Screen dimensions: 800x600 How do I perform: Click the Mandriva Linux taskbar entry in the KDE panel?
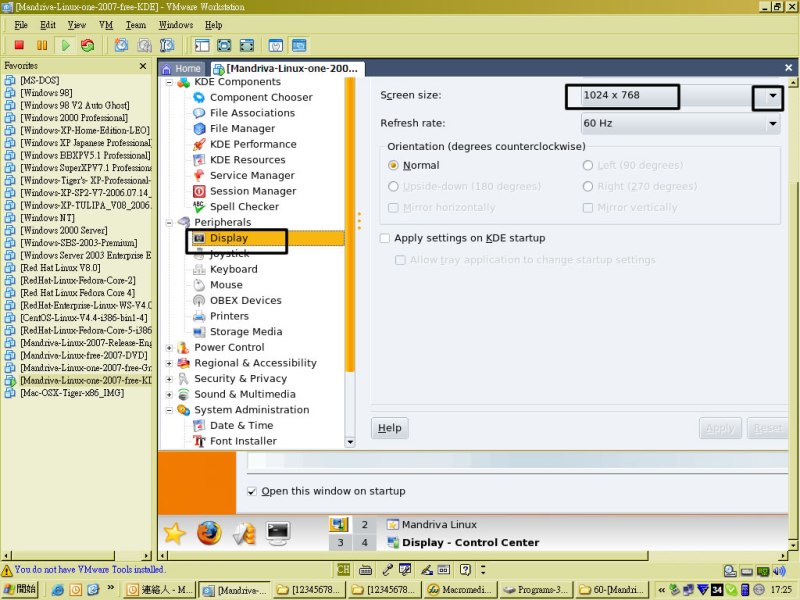point(432,524)
